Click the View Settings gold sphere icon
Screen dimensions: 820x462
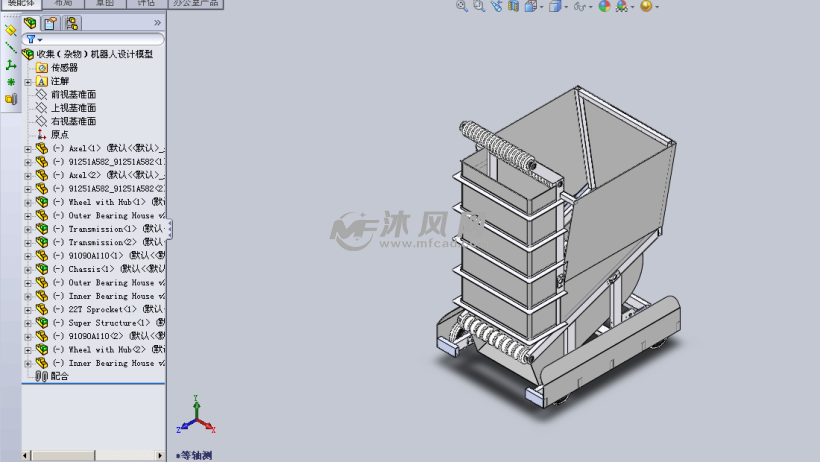(646, 6)
